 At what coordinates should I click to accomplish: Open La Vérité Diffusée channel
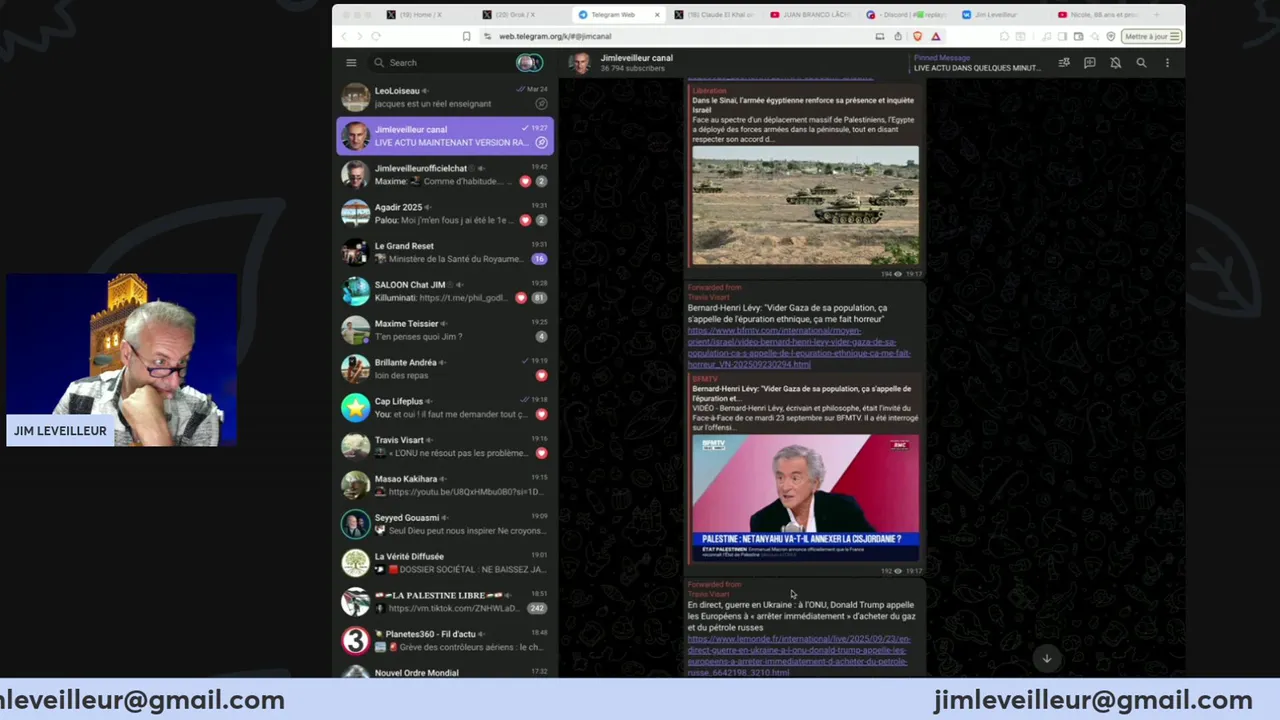coord(445,563)
